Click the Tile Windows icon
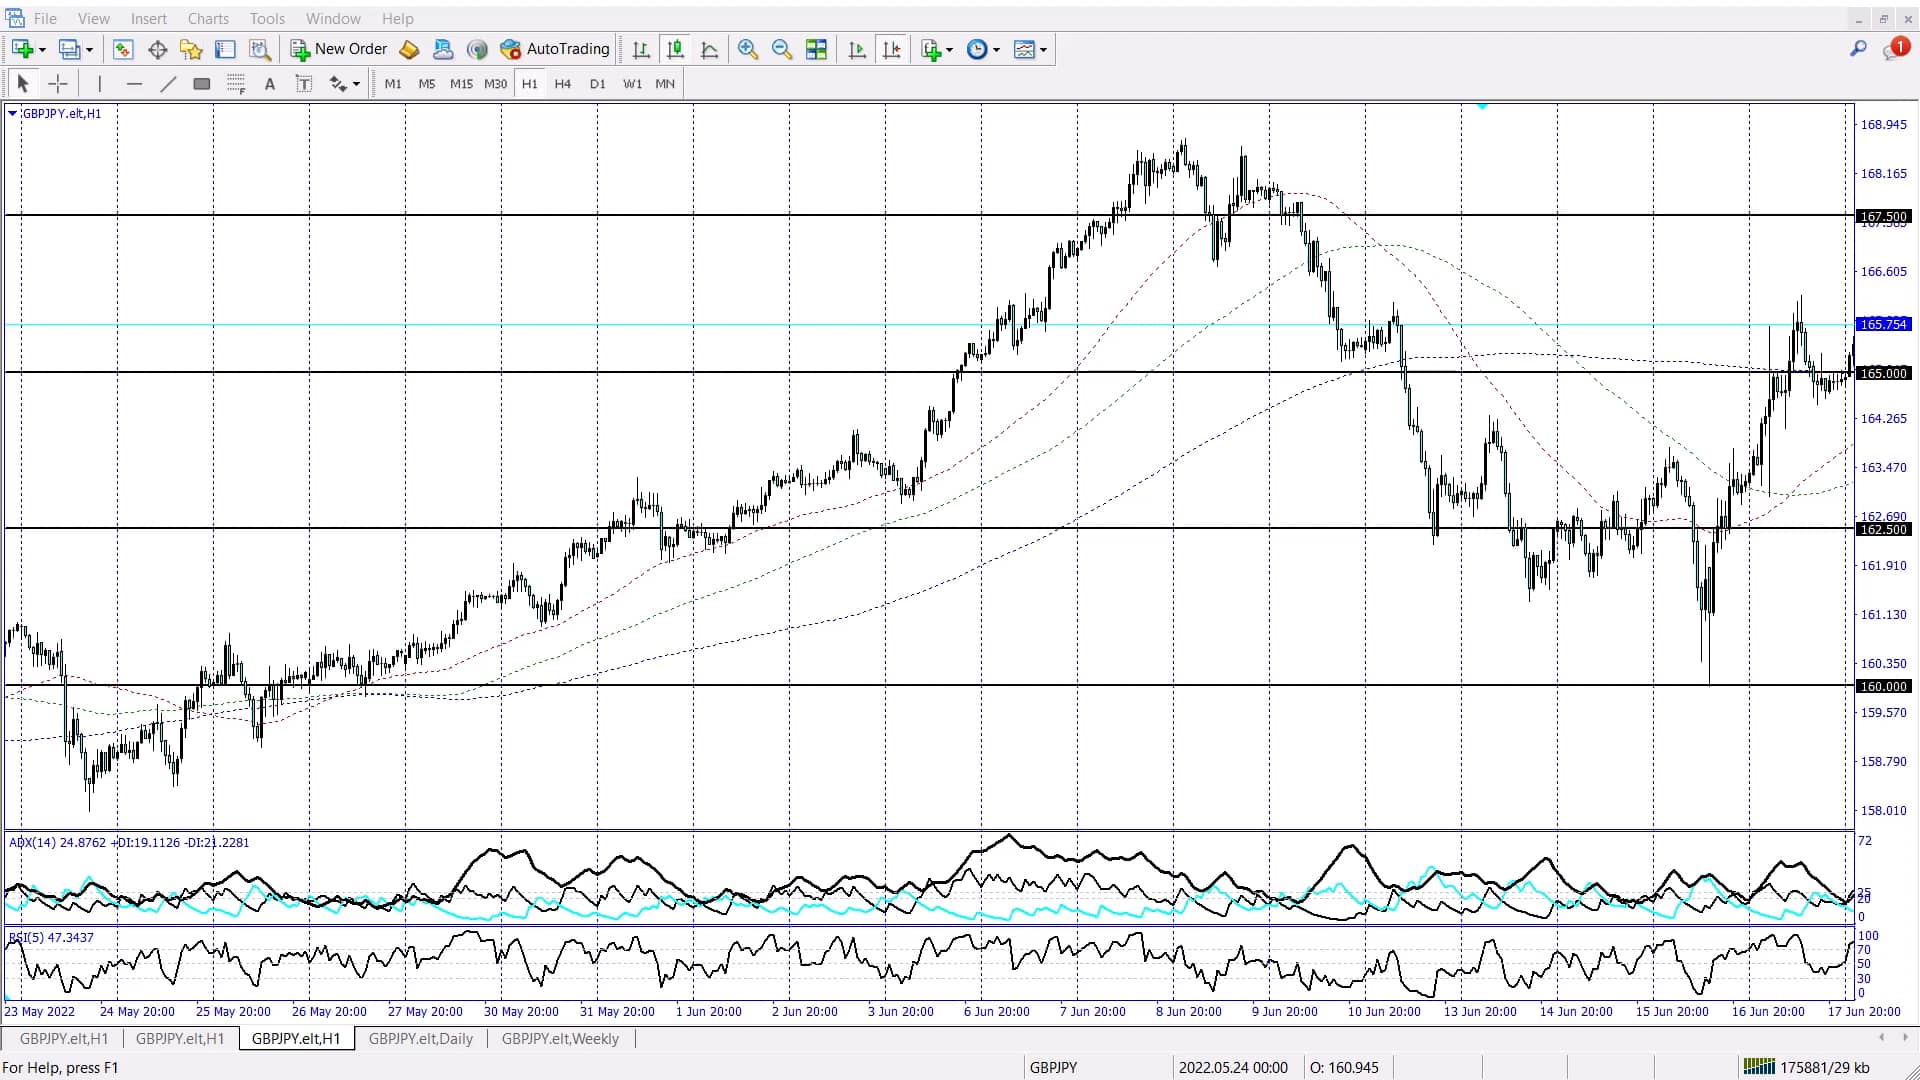Screen dimensions: 1920x1080 tap(816, 49)
